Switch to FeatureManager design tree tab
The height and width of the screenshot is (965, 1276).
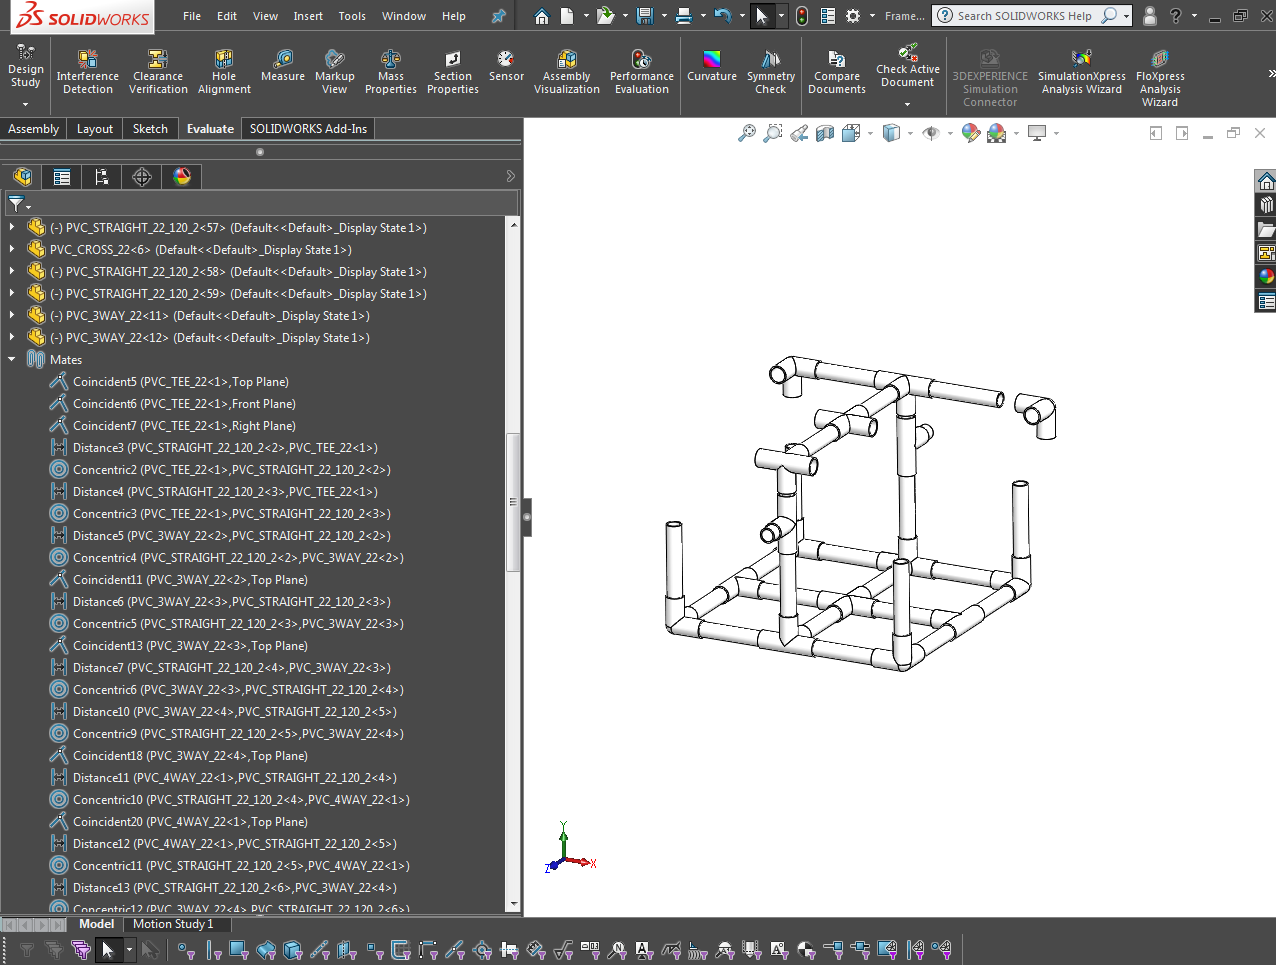tap(22, 177)
